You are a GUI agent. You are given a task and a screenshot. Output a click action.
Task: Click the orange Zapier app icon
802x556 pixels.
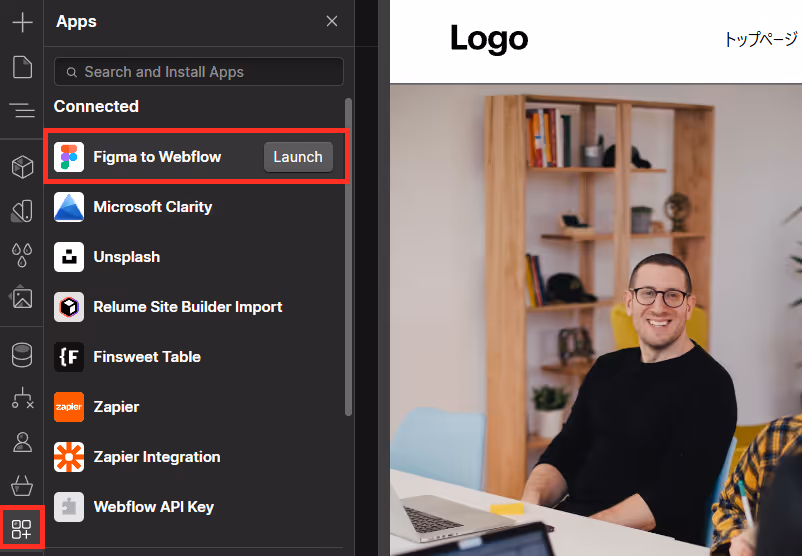pyautogui.click(x=69, y=407)
